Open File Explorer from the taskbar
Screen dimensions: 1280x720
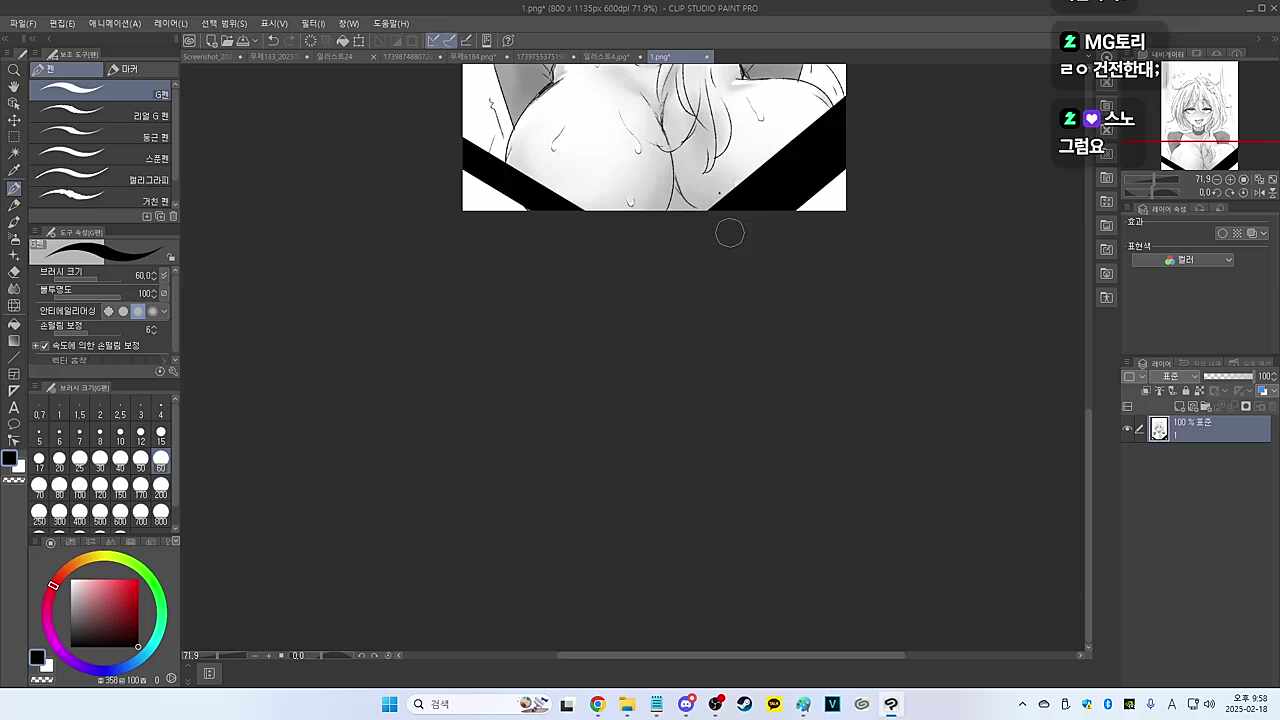point(627,704)
